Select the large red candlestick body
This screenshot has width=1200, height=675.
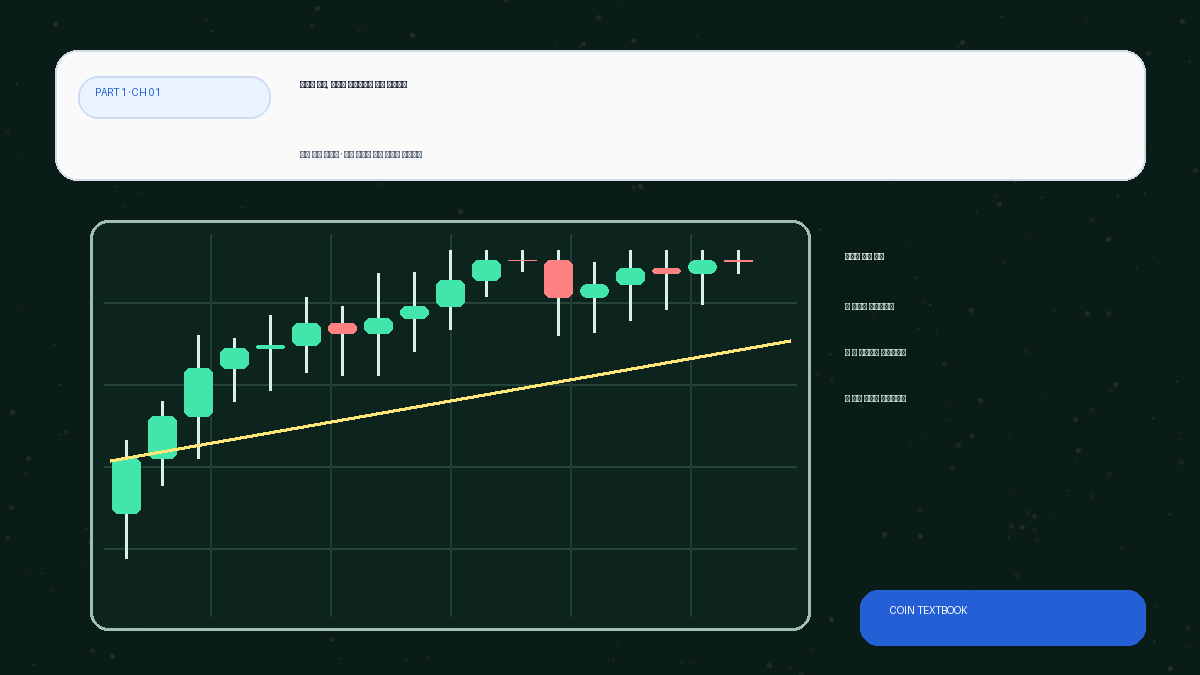click(558, 279)
